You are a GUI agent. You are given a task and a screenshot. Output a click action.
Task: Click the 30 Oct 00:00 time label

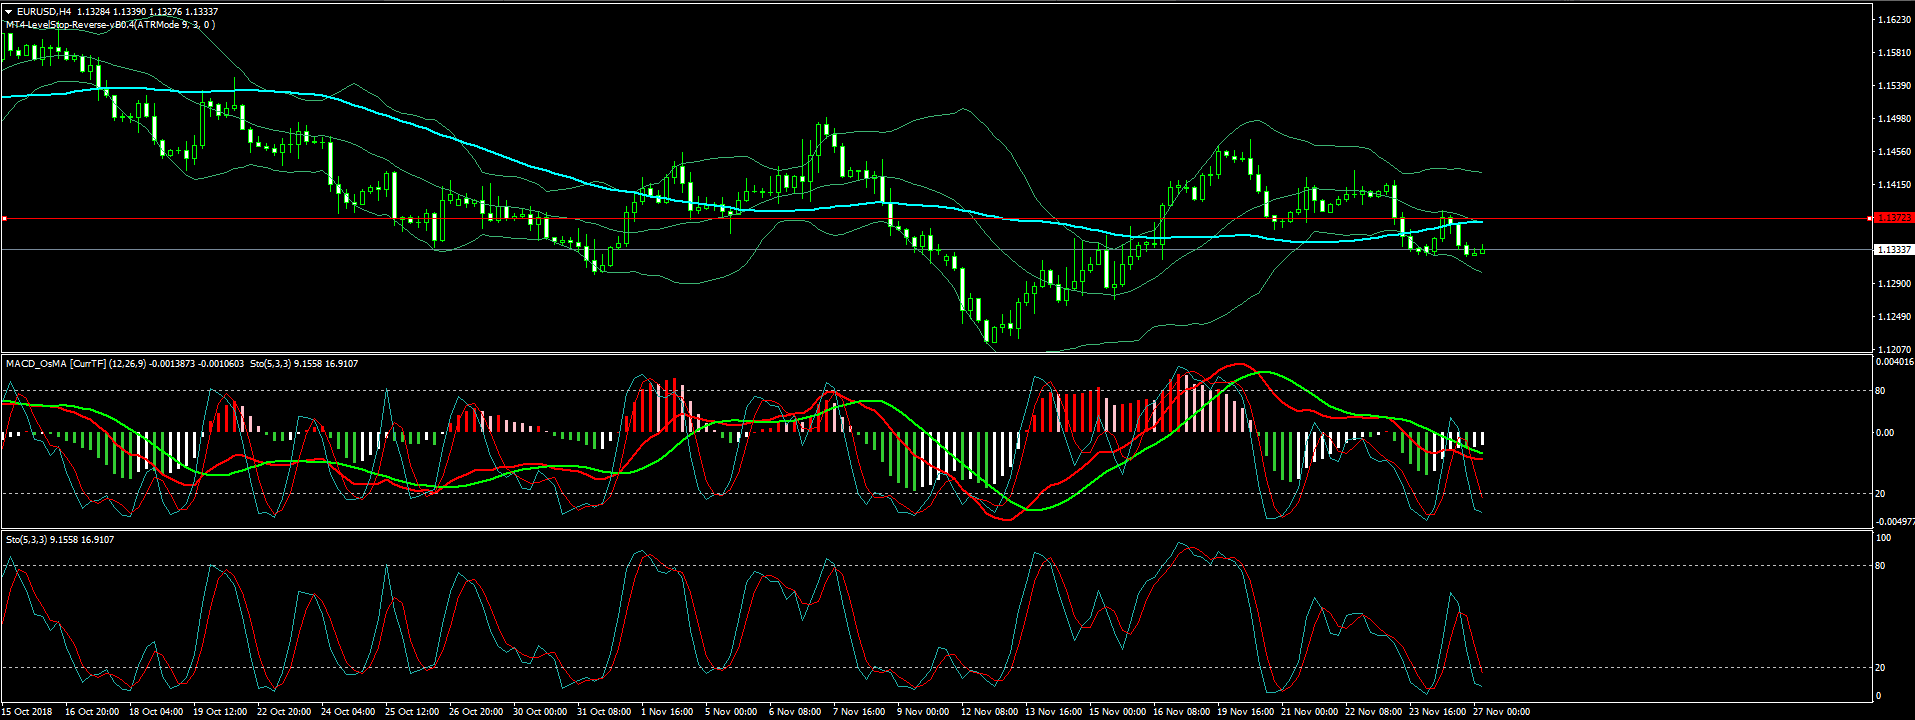tap(540, 712)
